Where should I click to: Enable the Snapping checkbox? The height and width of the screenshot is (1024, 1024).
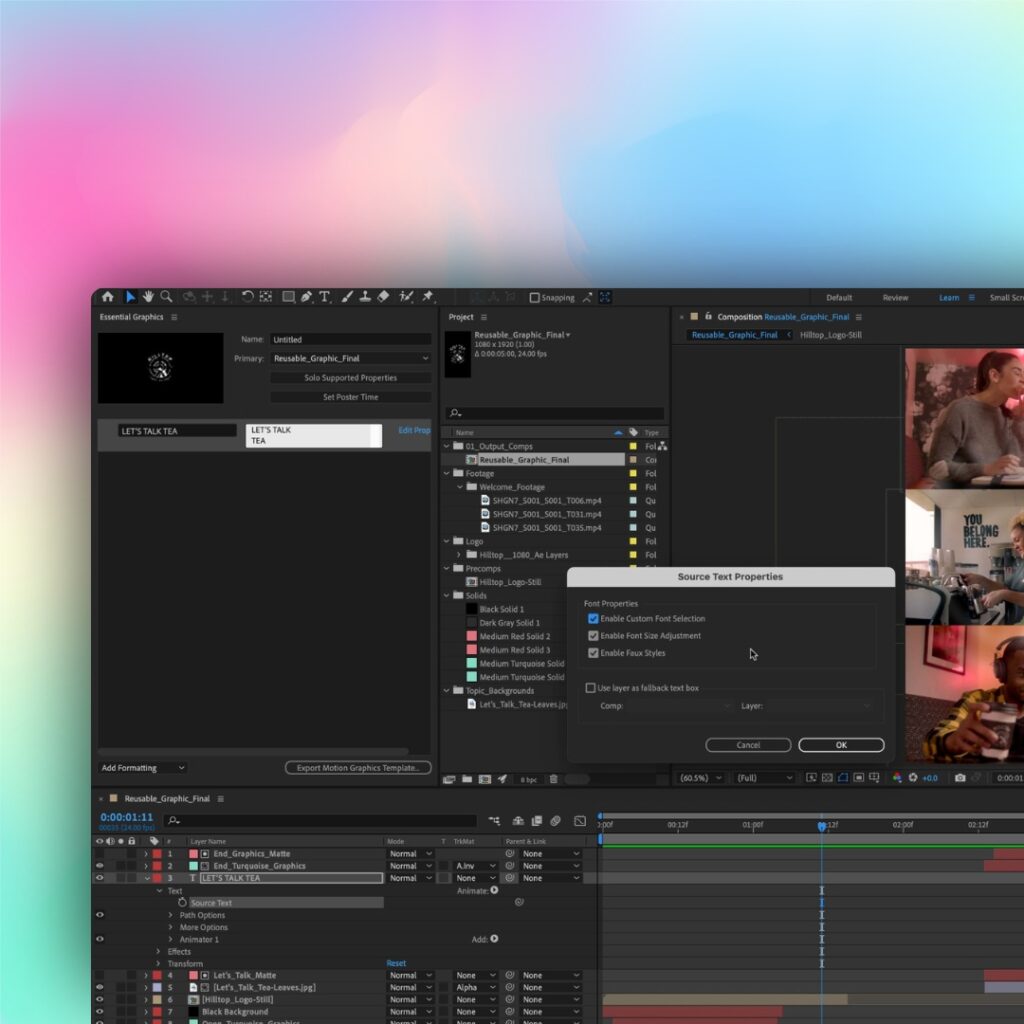pos(534,297)
